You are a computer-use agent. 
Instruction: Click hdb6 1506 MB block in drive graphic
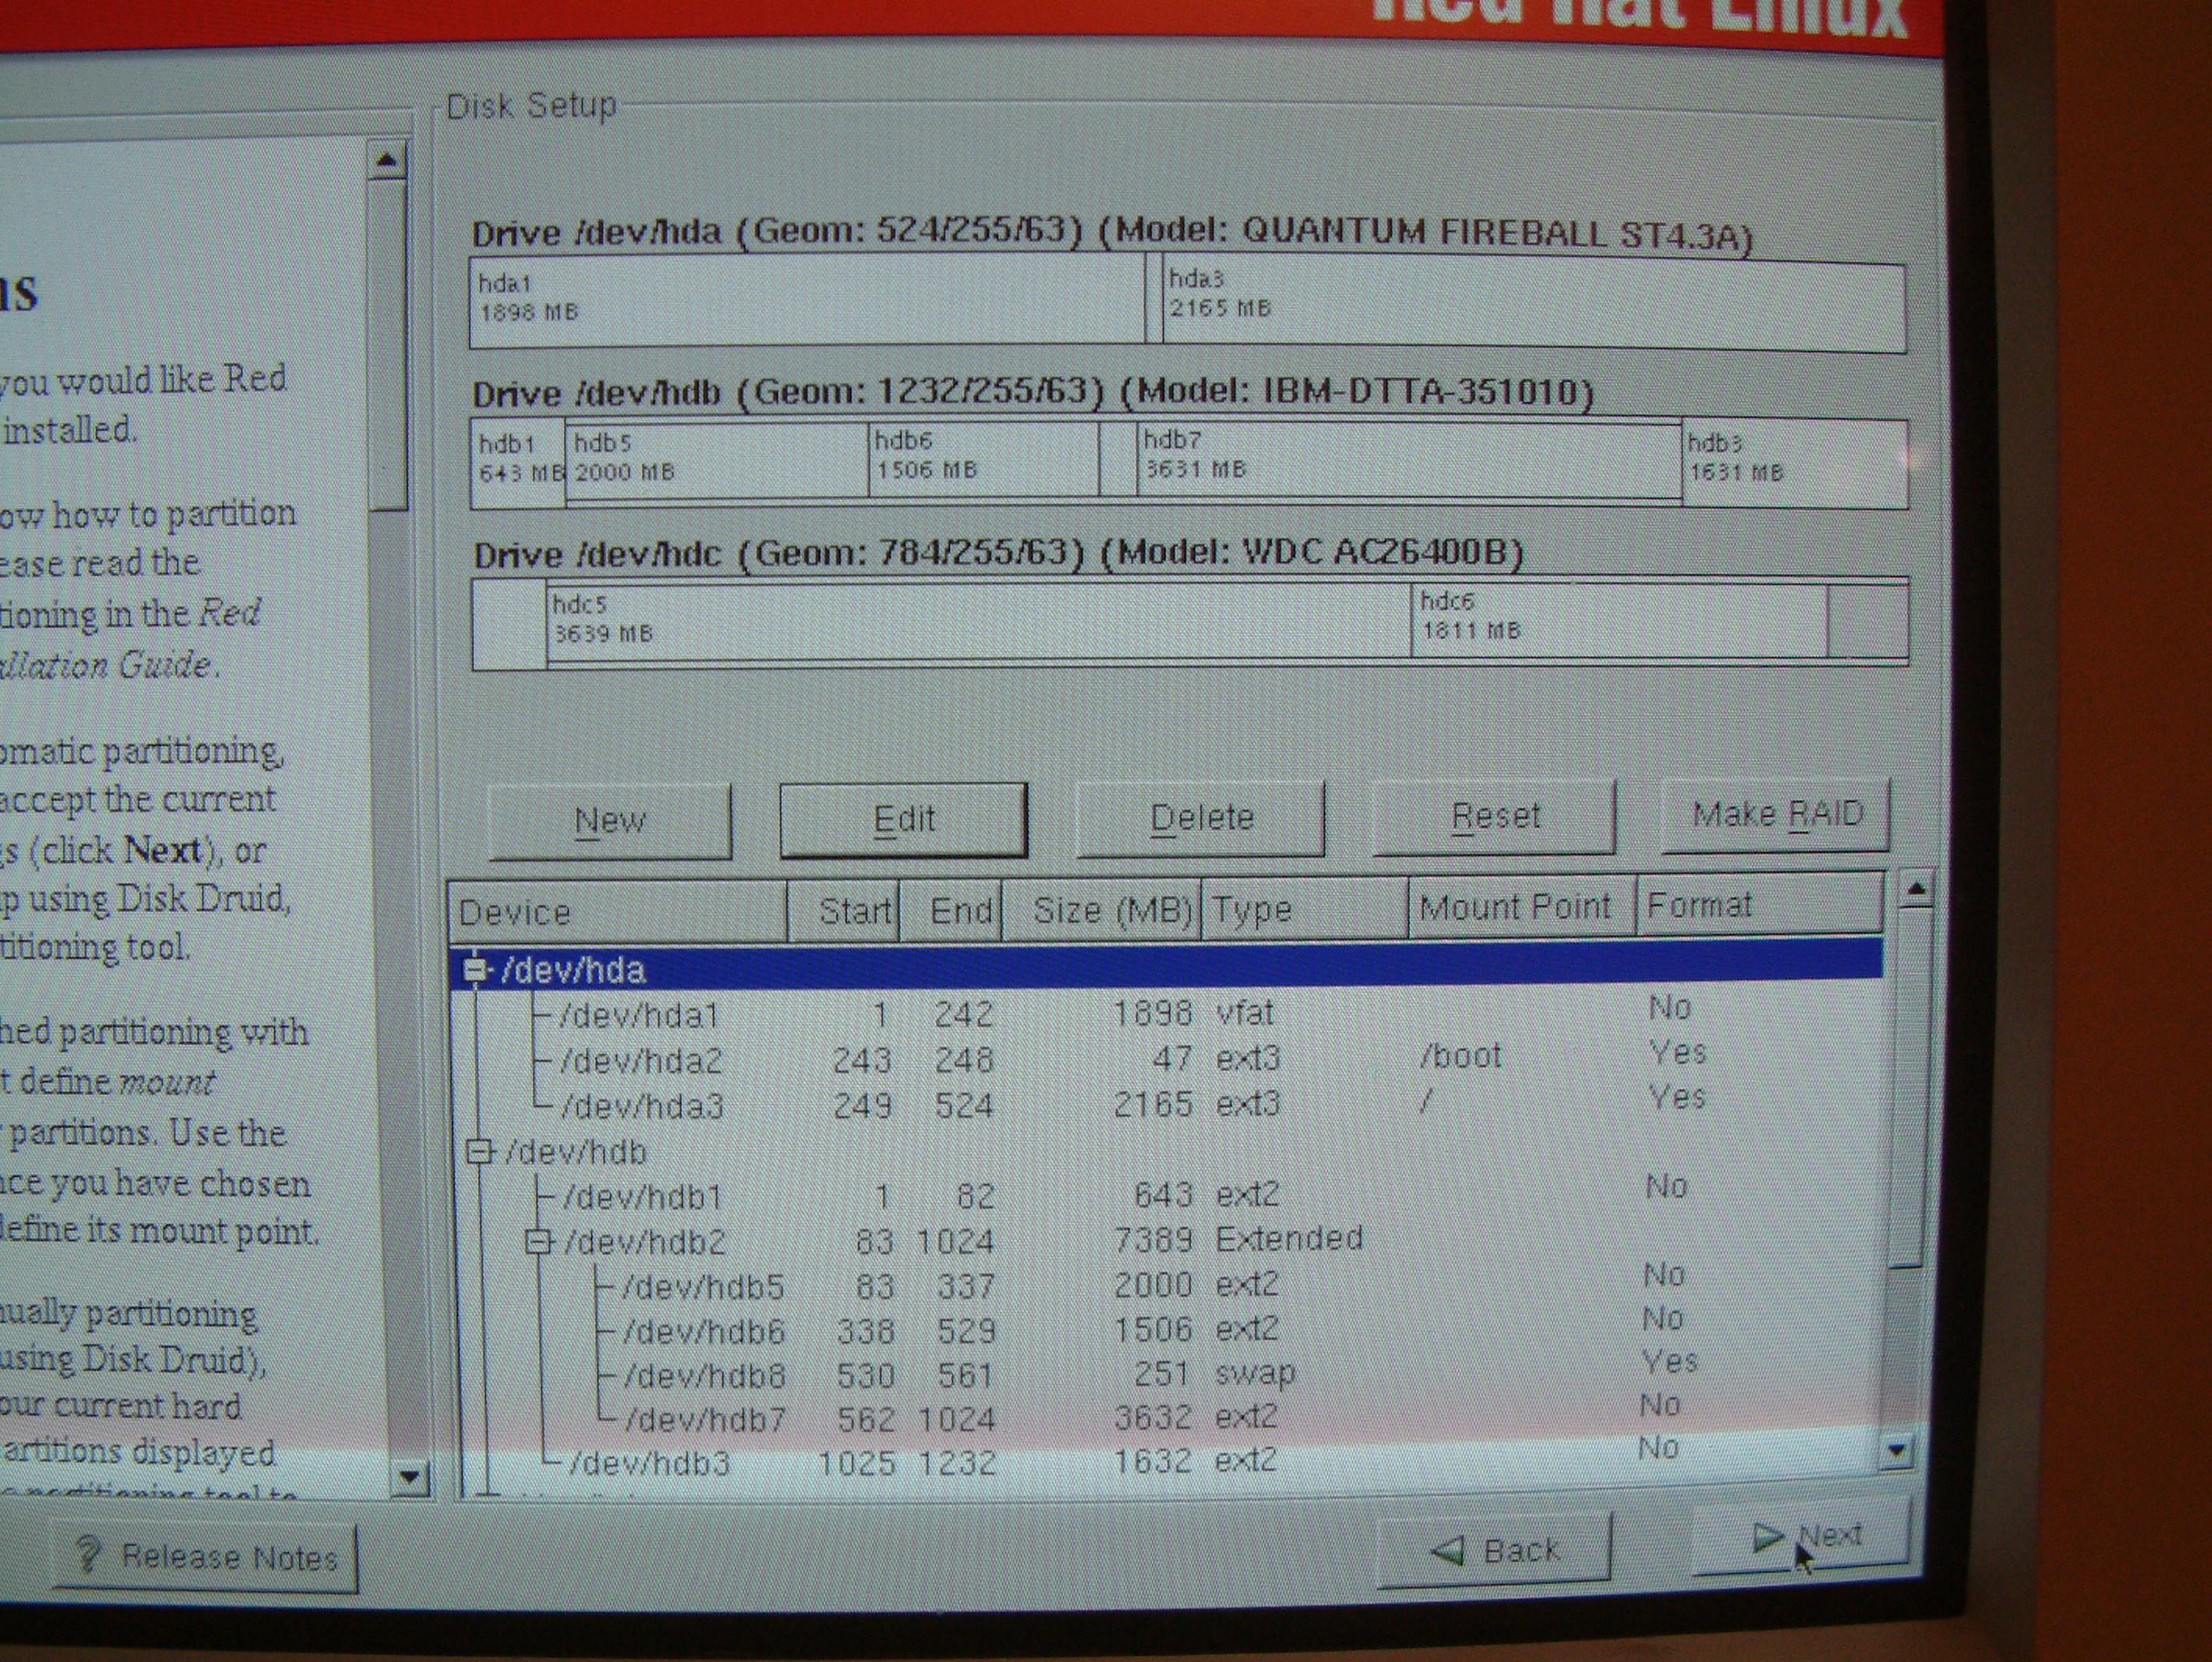click(x=984, y=459)
